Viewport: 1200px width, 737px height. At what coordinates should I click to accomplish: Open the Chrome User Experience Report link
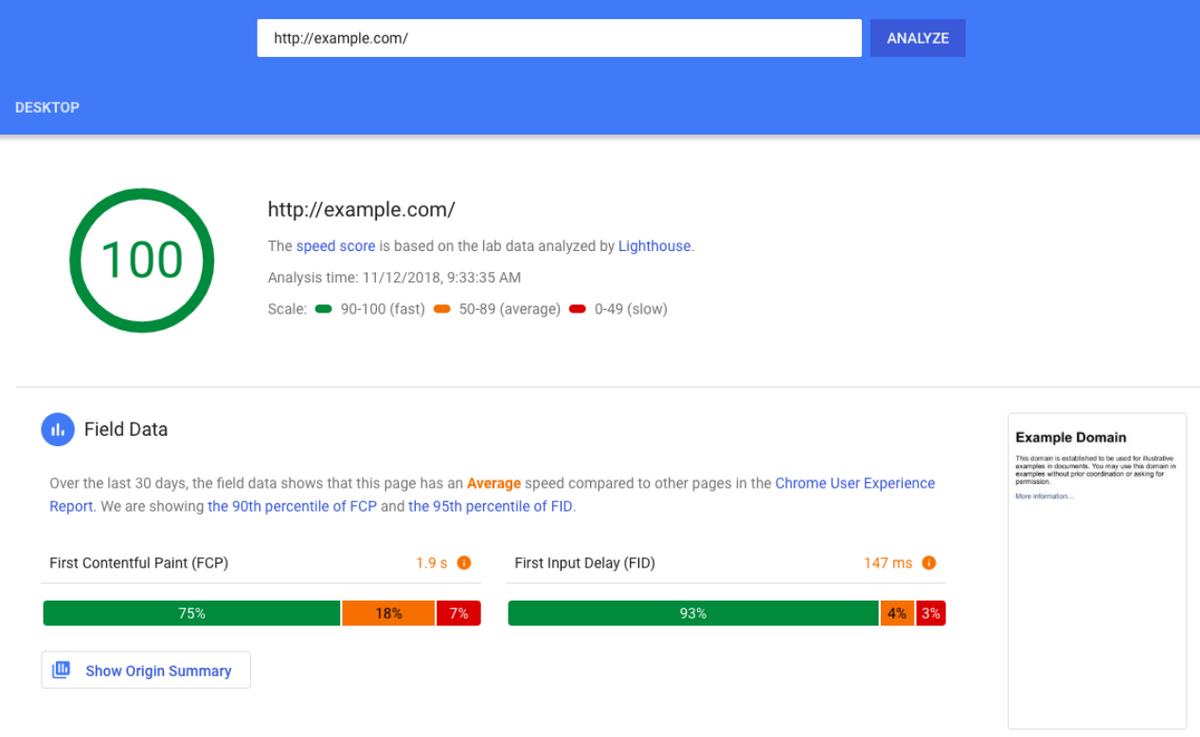pyautogui.click(x=492, y=494)
